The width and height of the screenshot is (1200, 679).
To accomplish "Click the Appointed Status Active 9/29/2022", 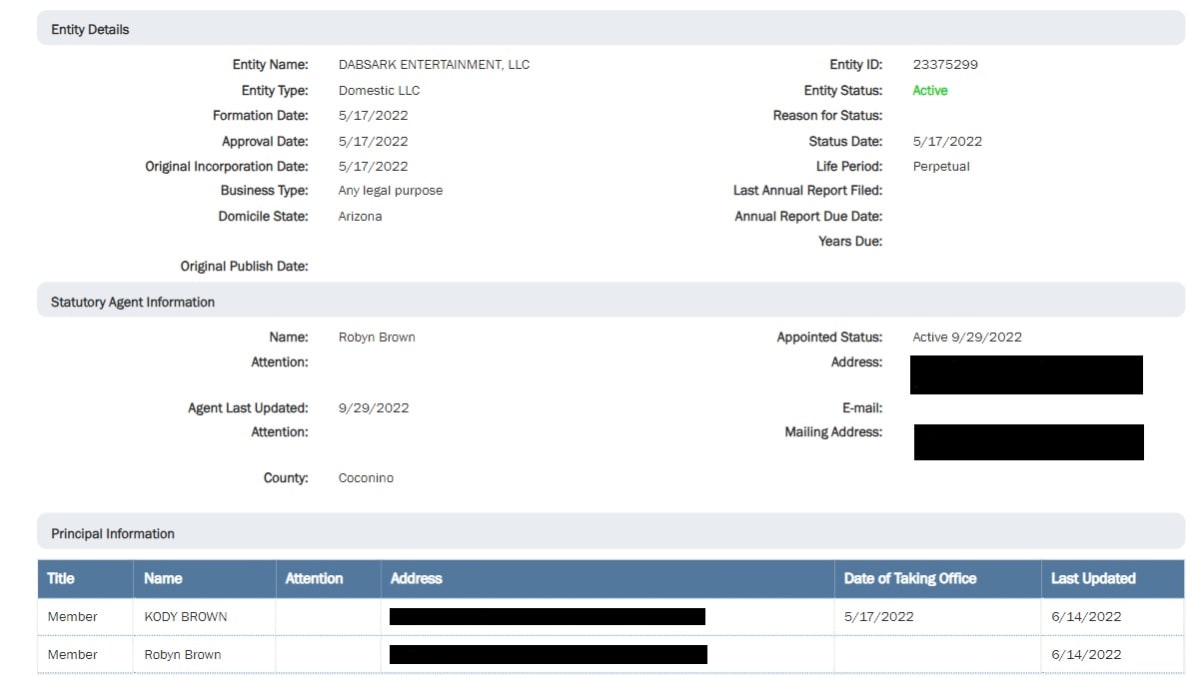I will [965, 337].
